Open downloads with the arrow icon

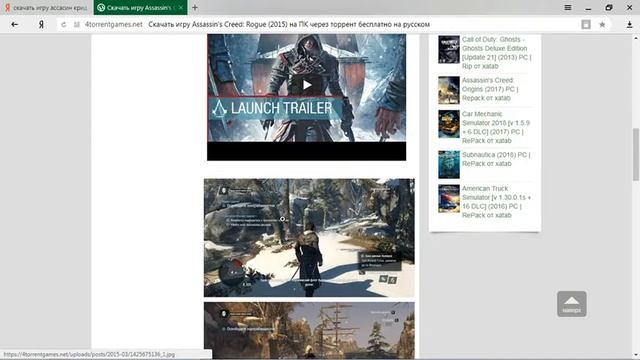(x=629, y=24)
